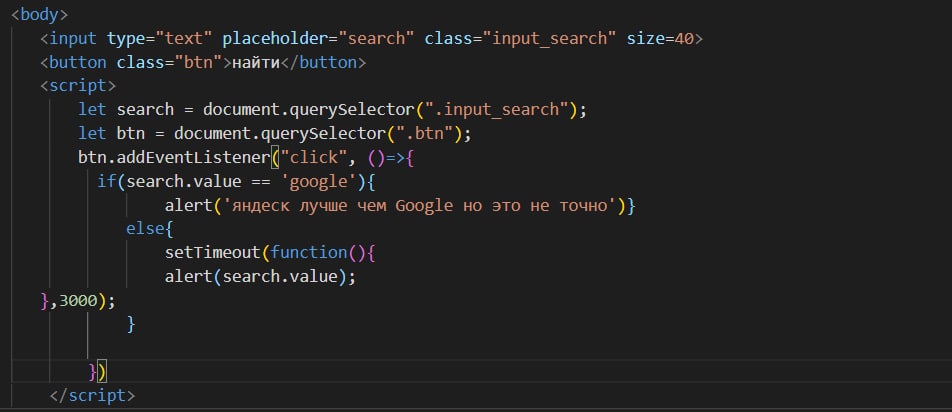Click the 3000 delay value

click(x=78, y=300)
